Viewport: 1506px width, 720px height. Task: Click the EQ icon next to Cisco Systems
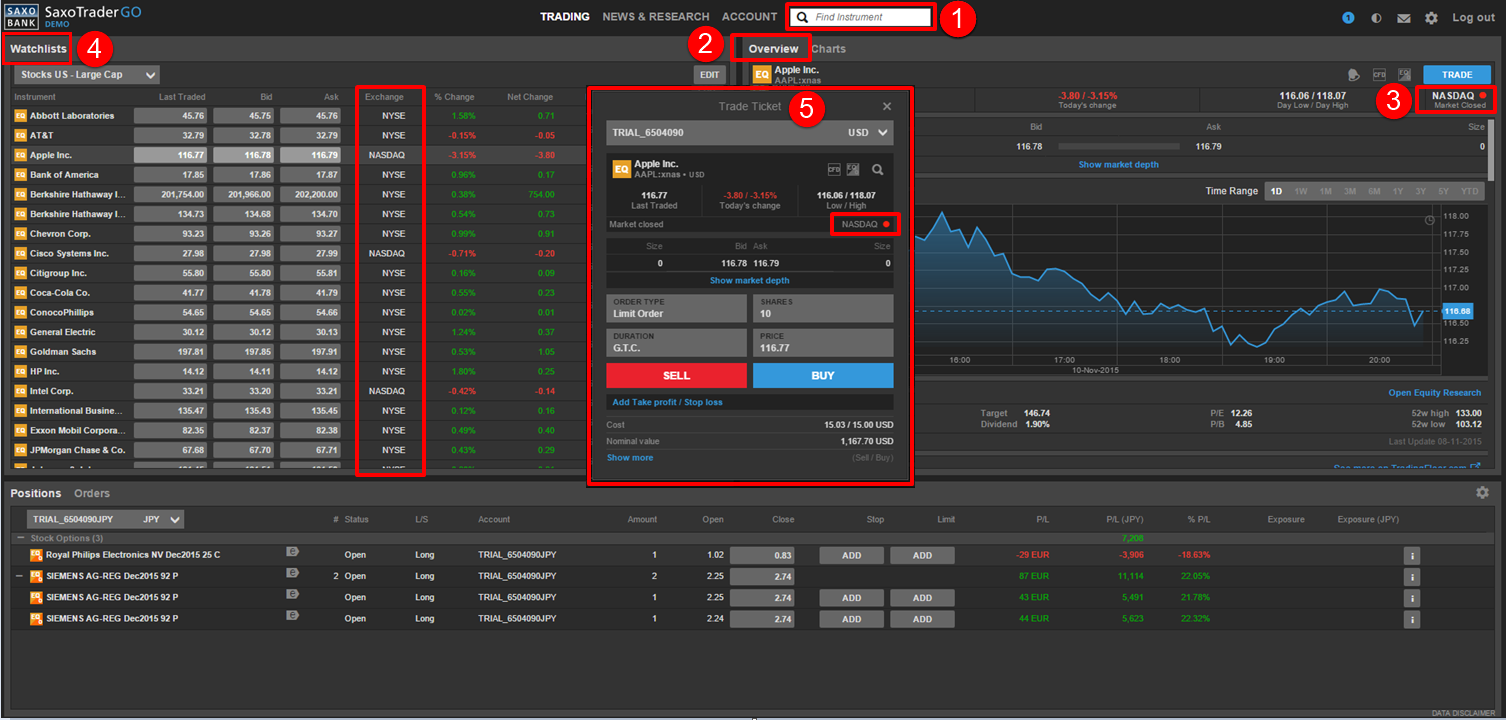(20, 254)
